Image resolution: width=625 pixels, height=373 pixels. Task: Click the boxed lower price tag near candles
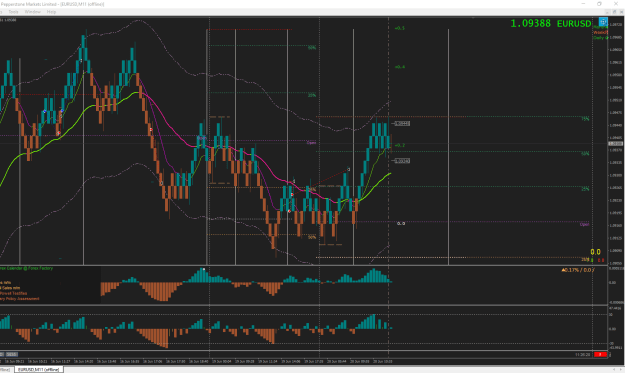[402, 161]
